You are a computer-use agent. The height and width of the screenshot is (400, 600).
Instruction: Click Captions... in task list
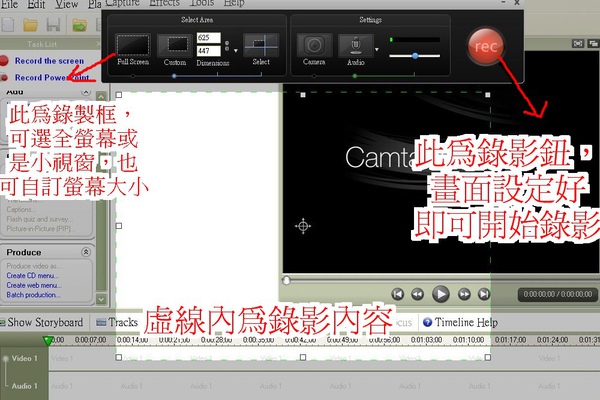pyautogui.click(x=21, y=209)
